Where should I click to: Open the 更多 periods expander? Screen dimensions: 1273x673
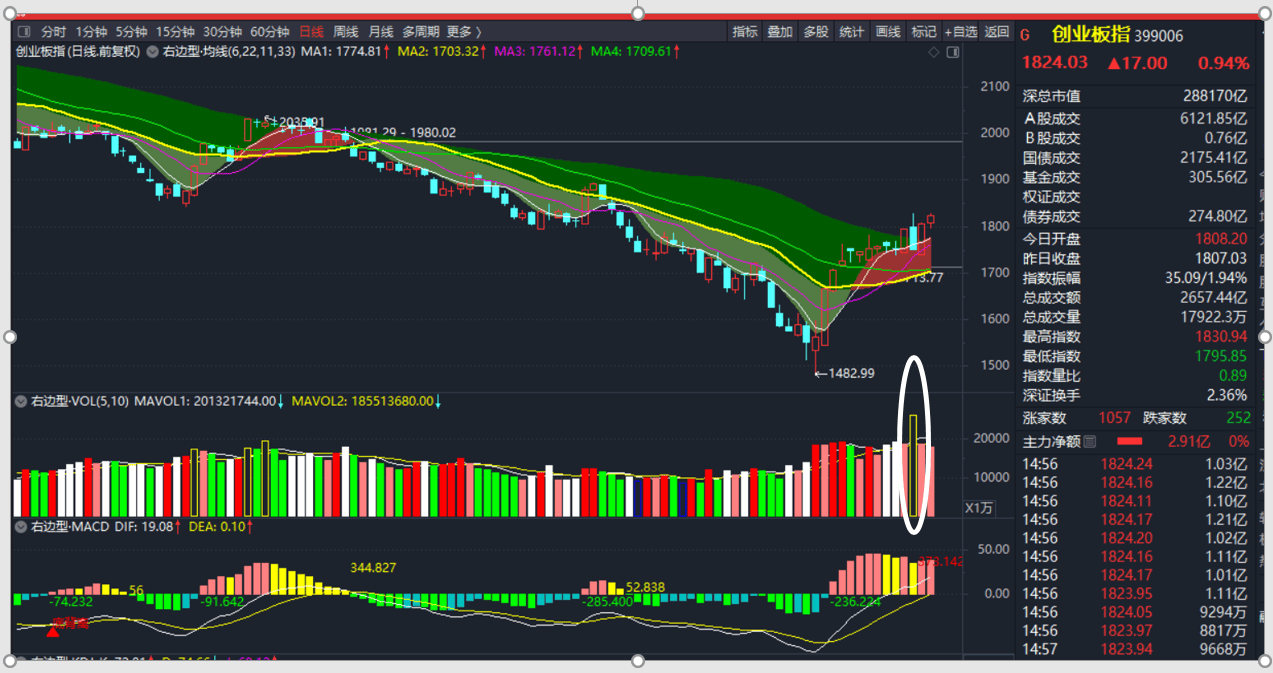click(464, 32)
